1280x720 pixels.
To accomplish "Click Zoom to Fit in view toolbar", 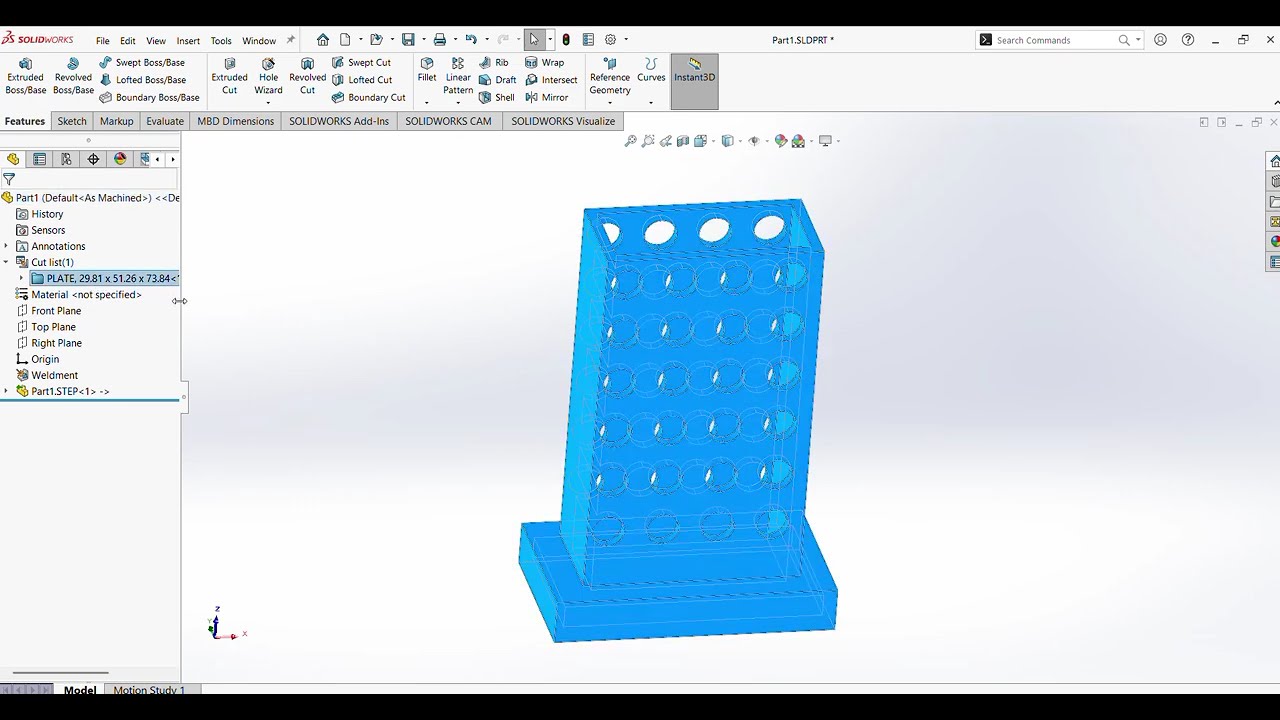I will [x=631, y=141].
